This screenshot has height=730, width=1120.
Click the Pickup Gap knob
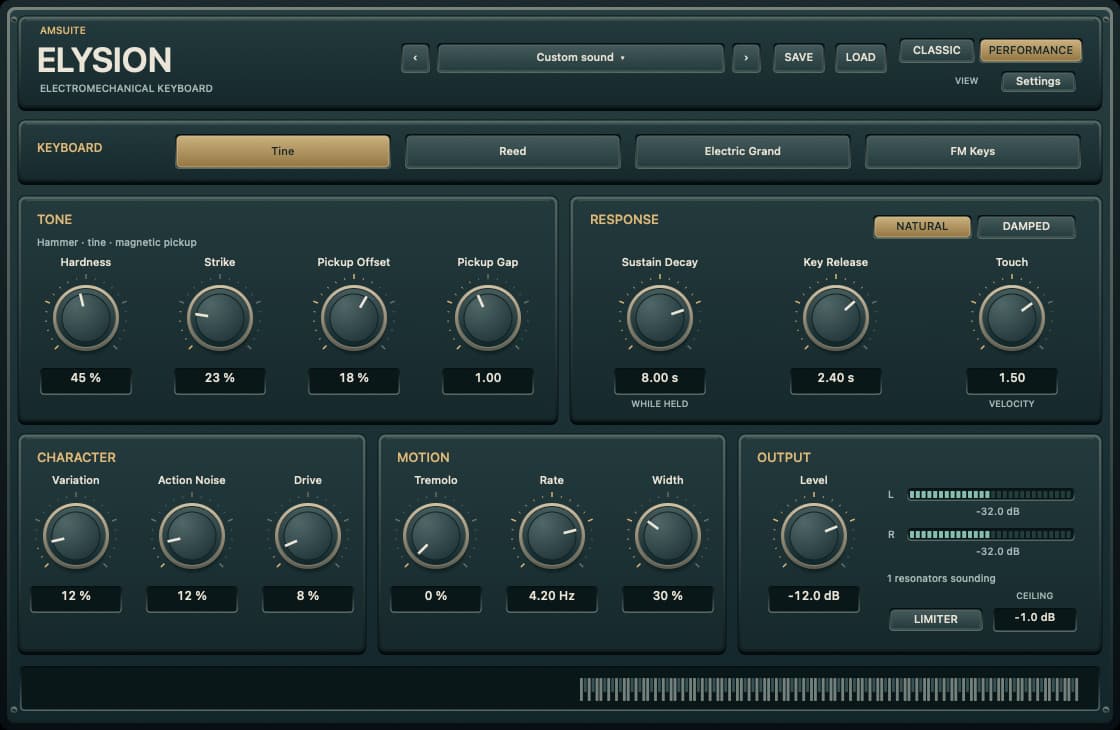488,318
